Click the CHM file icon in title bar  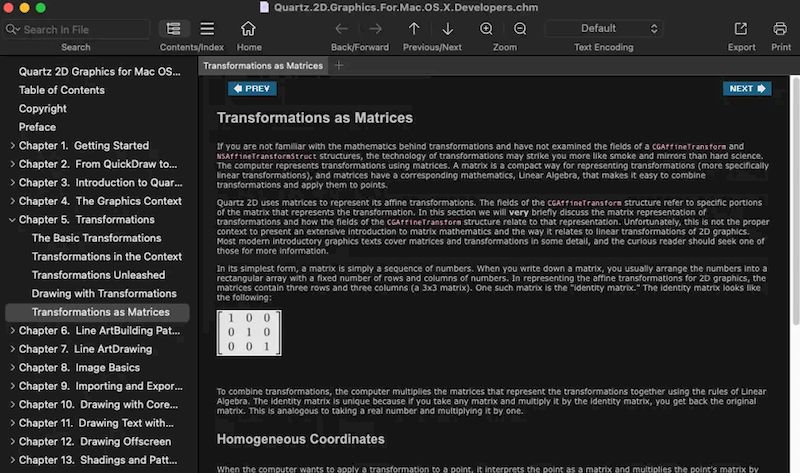click(x=264, y=7)
